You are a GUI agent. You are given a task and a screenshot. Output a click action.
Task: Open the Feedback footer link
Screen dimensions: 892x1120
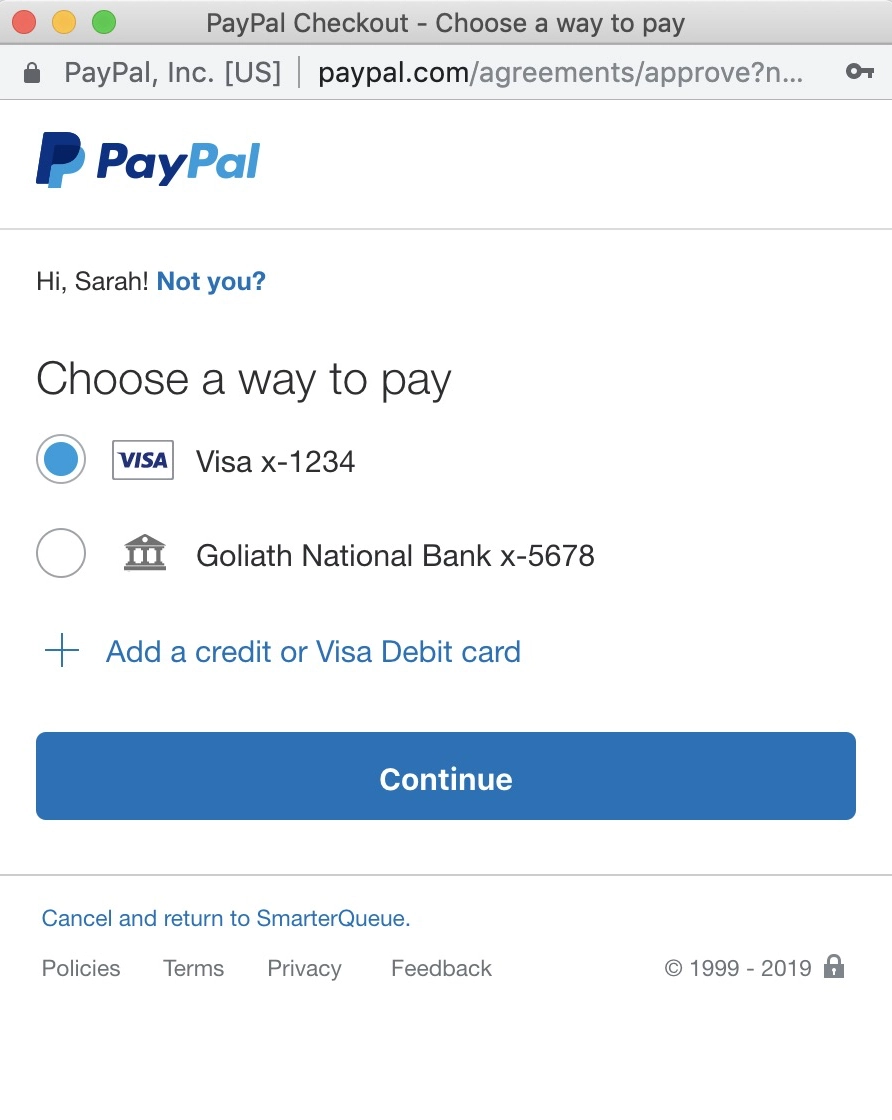click(441, 968)
